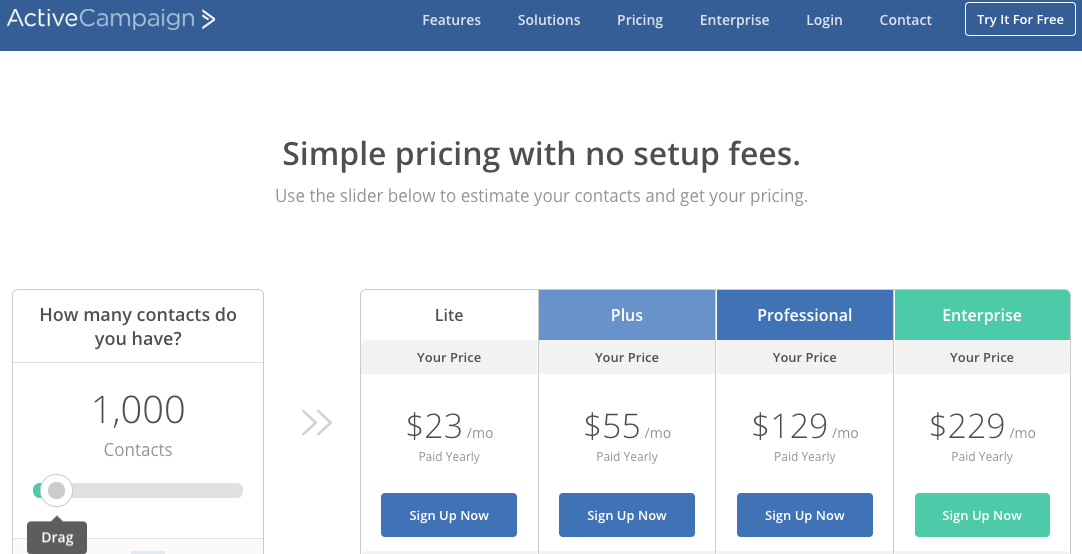Select the Plus plan header
This screenshot has width=1082, height=554.
point(627,315)
